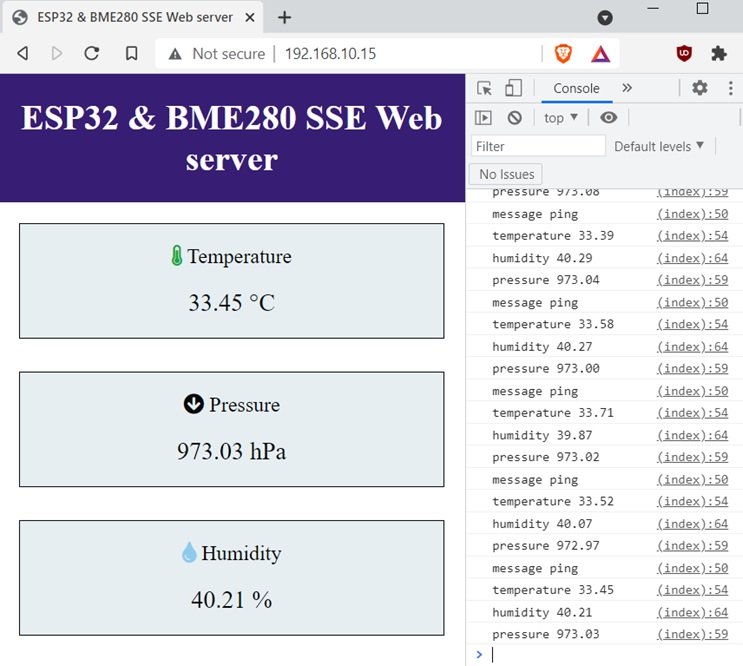Viewport: 743px width, 666px height.
Task: Toggle the device toolbar icon in DevTools
Action: (513, 88)
